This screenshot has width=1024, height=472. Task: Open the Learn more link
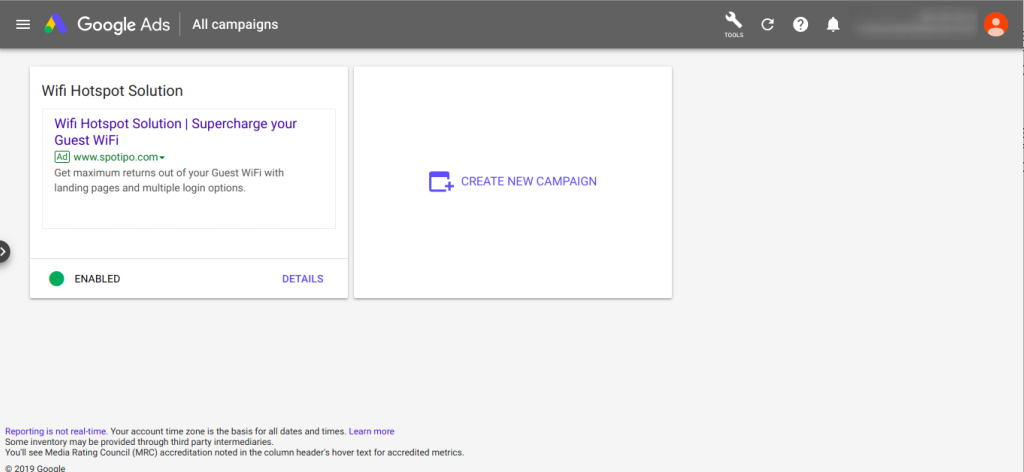point(372,431)
